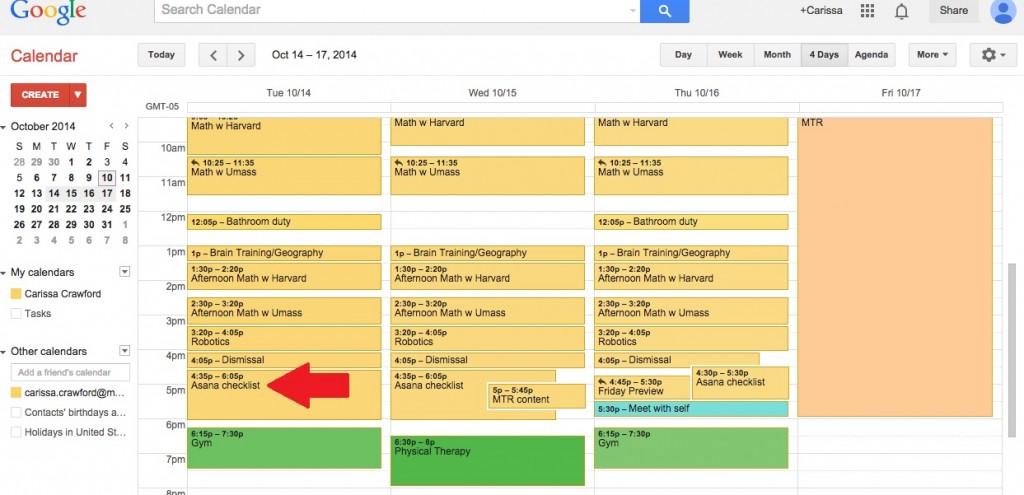The image size is (1024, 495).
Task: Show next month in mini calendar
Action: point(126,126)
